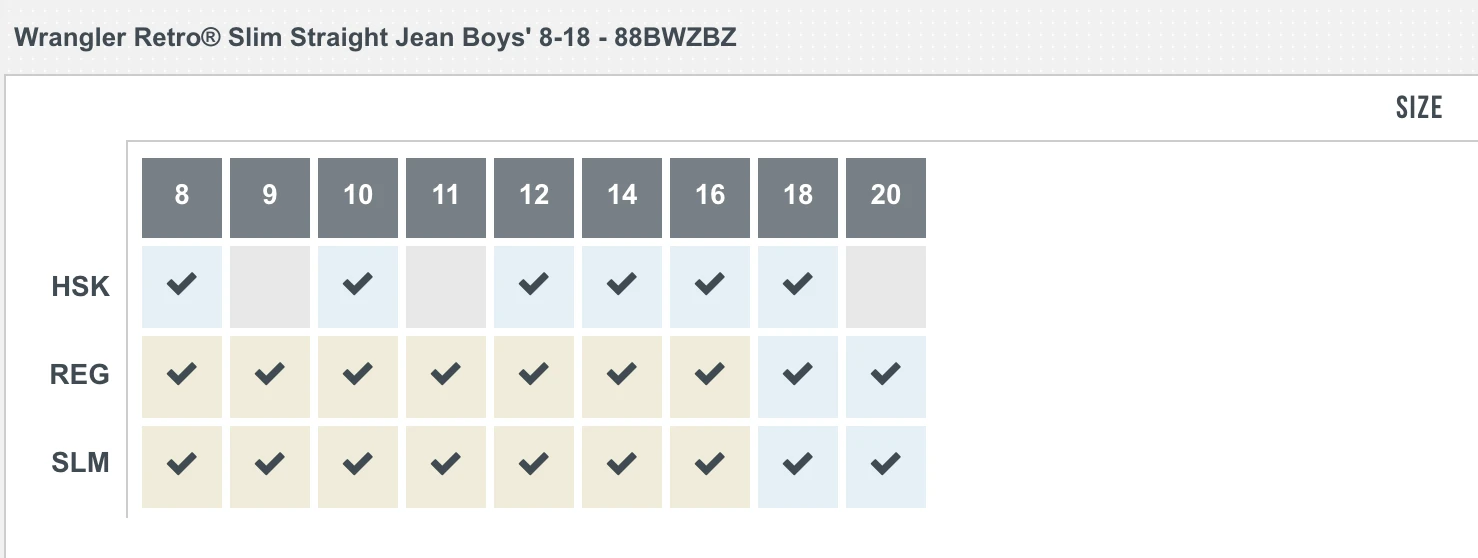The height and width of the screenshot is (558, 1478).
Task: Click the REG row label
Action: (x=80, y=376)
